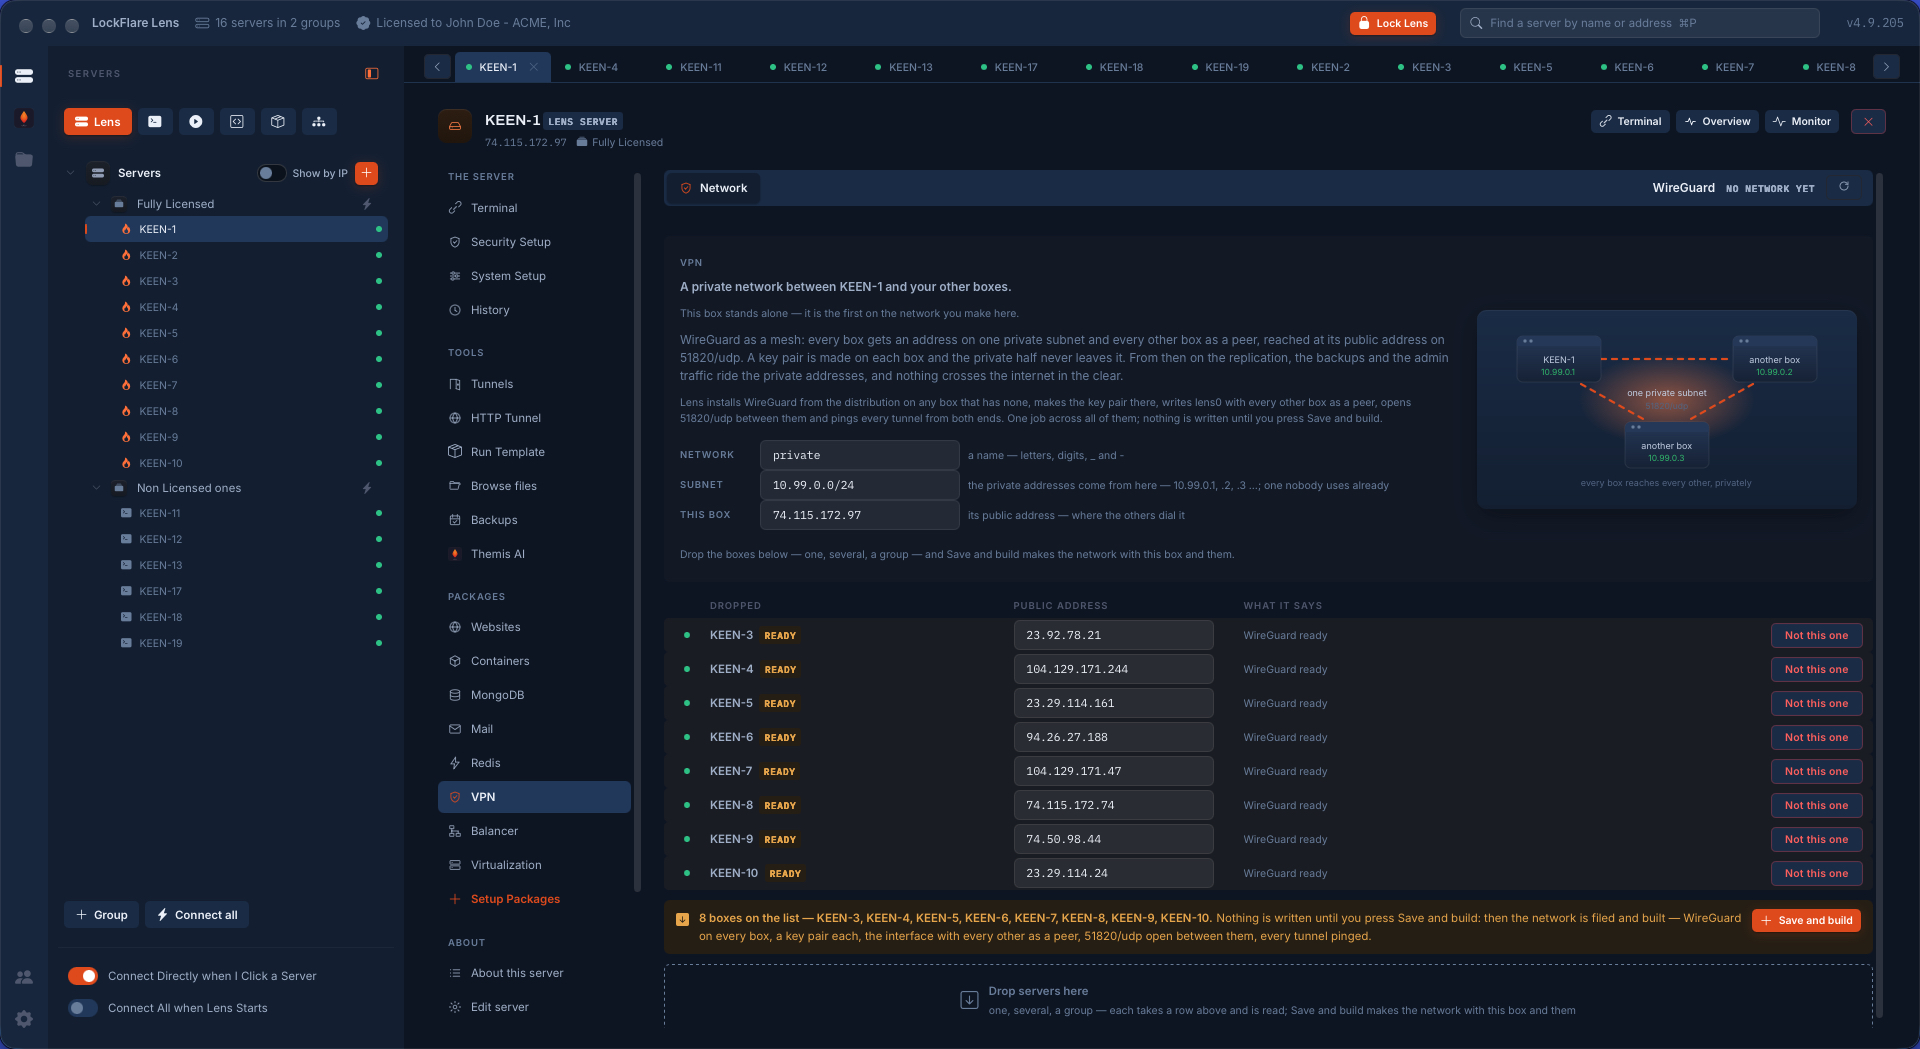Switch to the KEEN-4 tab
Viewport: 1920px width, 1049px height.
click(x=598, y=67)
